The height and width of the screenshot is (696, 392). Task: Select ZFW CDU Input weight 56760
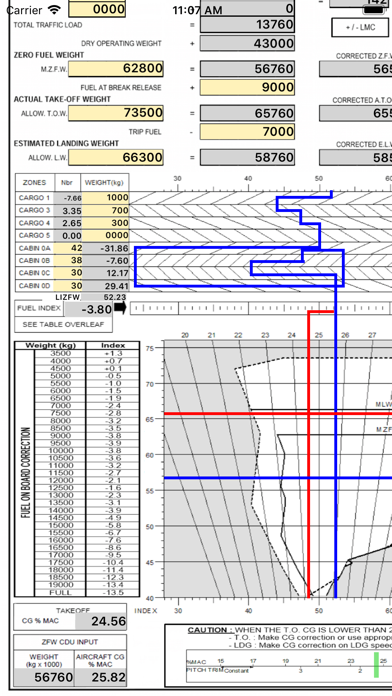(x=44, y=677)
